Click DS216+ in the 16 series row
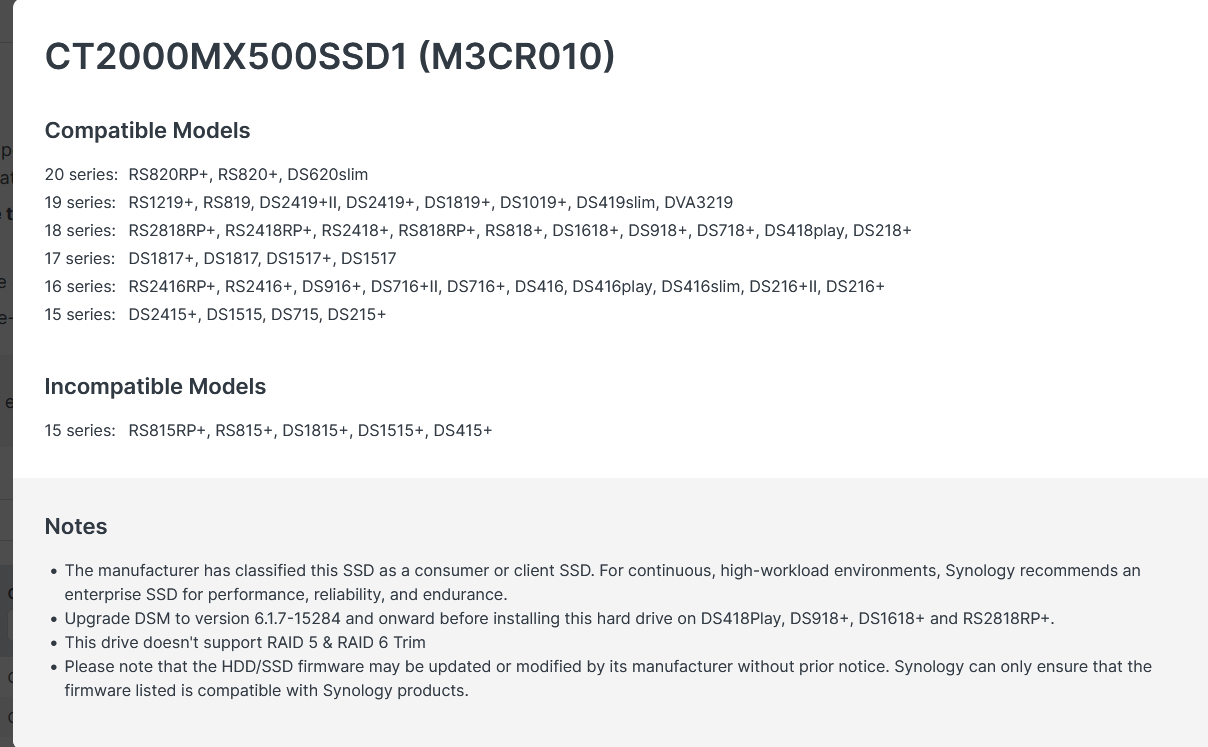The width and height of the screenshot is (1208, 747). (855, 286)
